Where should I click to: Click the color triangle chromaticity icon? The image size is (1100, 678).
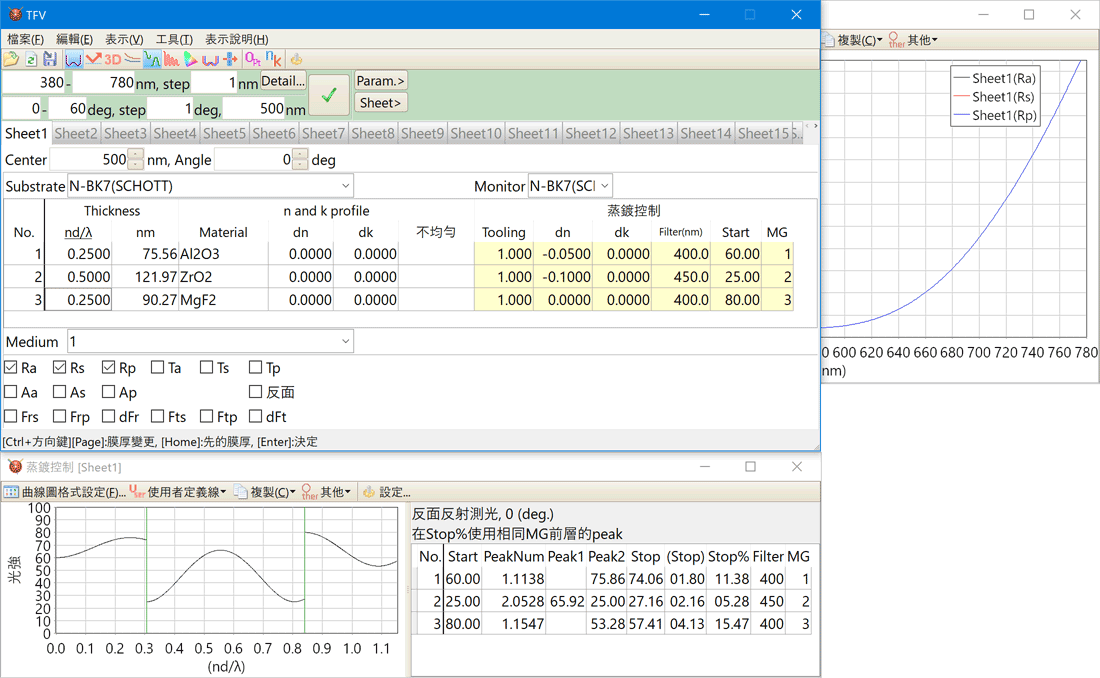pos(191,60)
